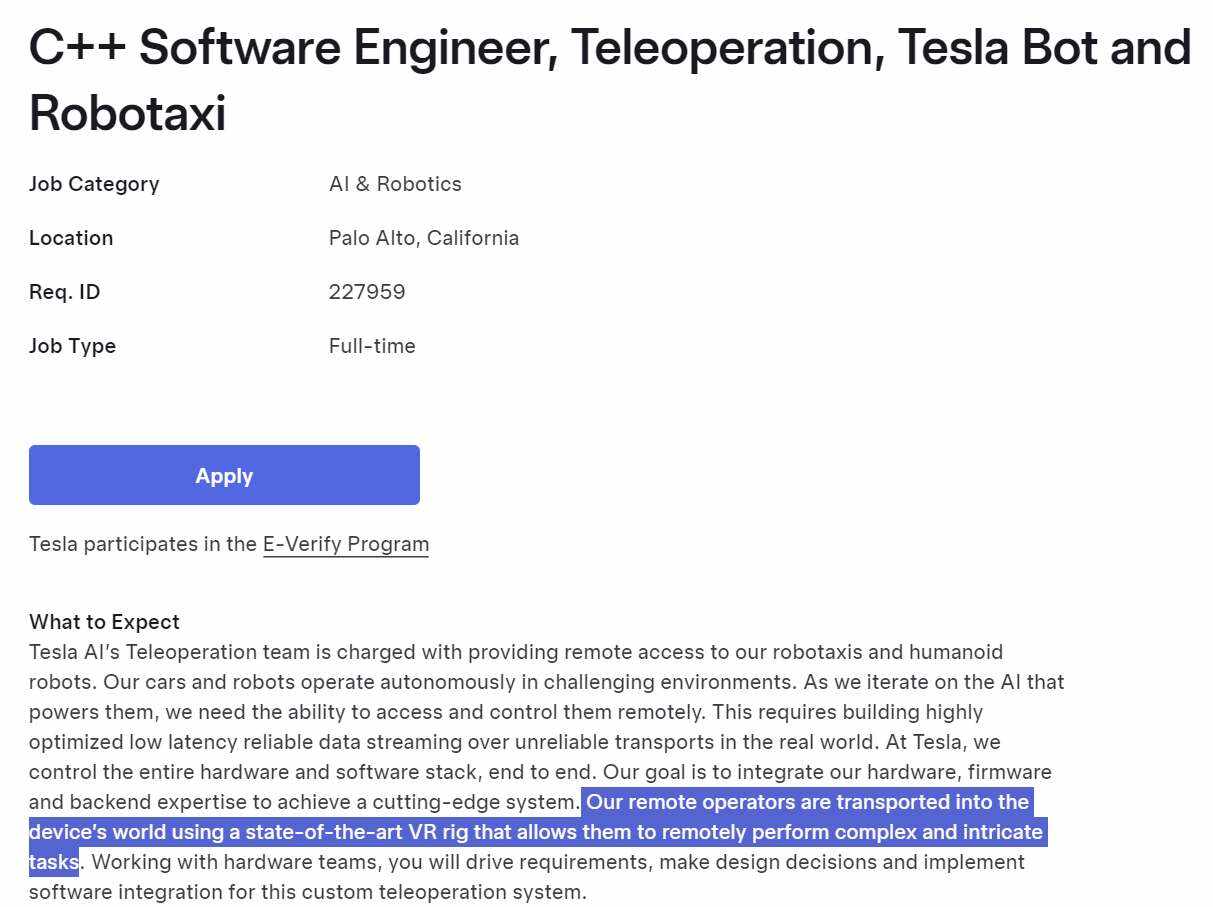The image size is (1213, 907).
Task: Click the Palo Alto, California location text
Action: pos(423,238)
